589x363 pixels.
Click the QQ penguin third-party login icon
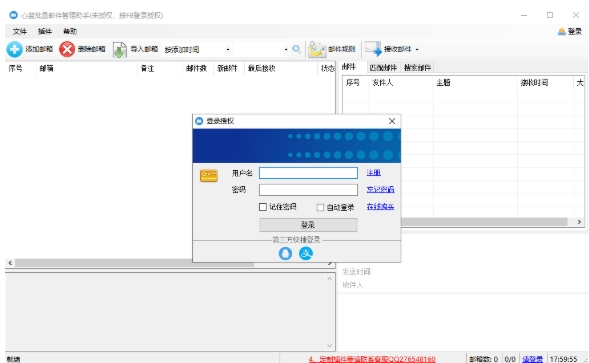(x=285, y=253)
